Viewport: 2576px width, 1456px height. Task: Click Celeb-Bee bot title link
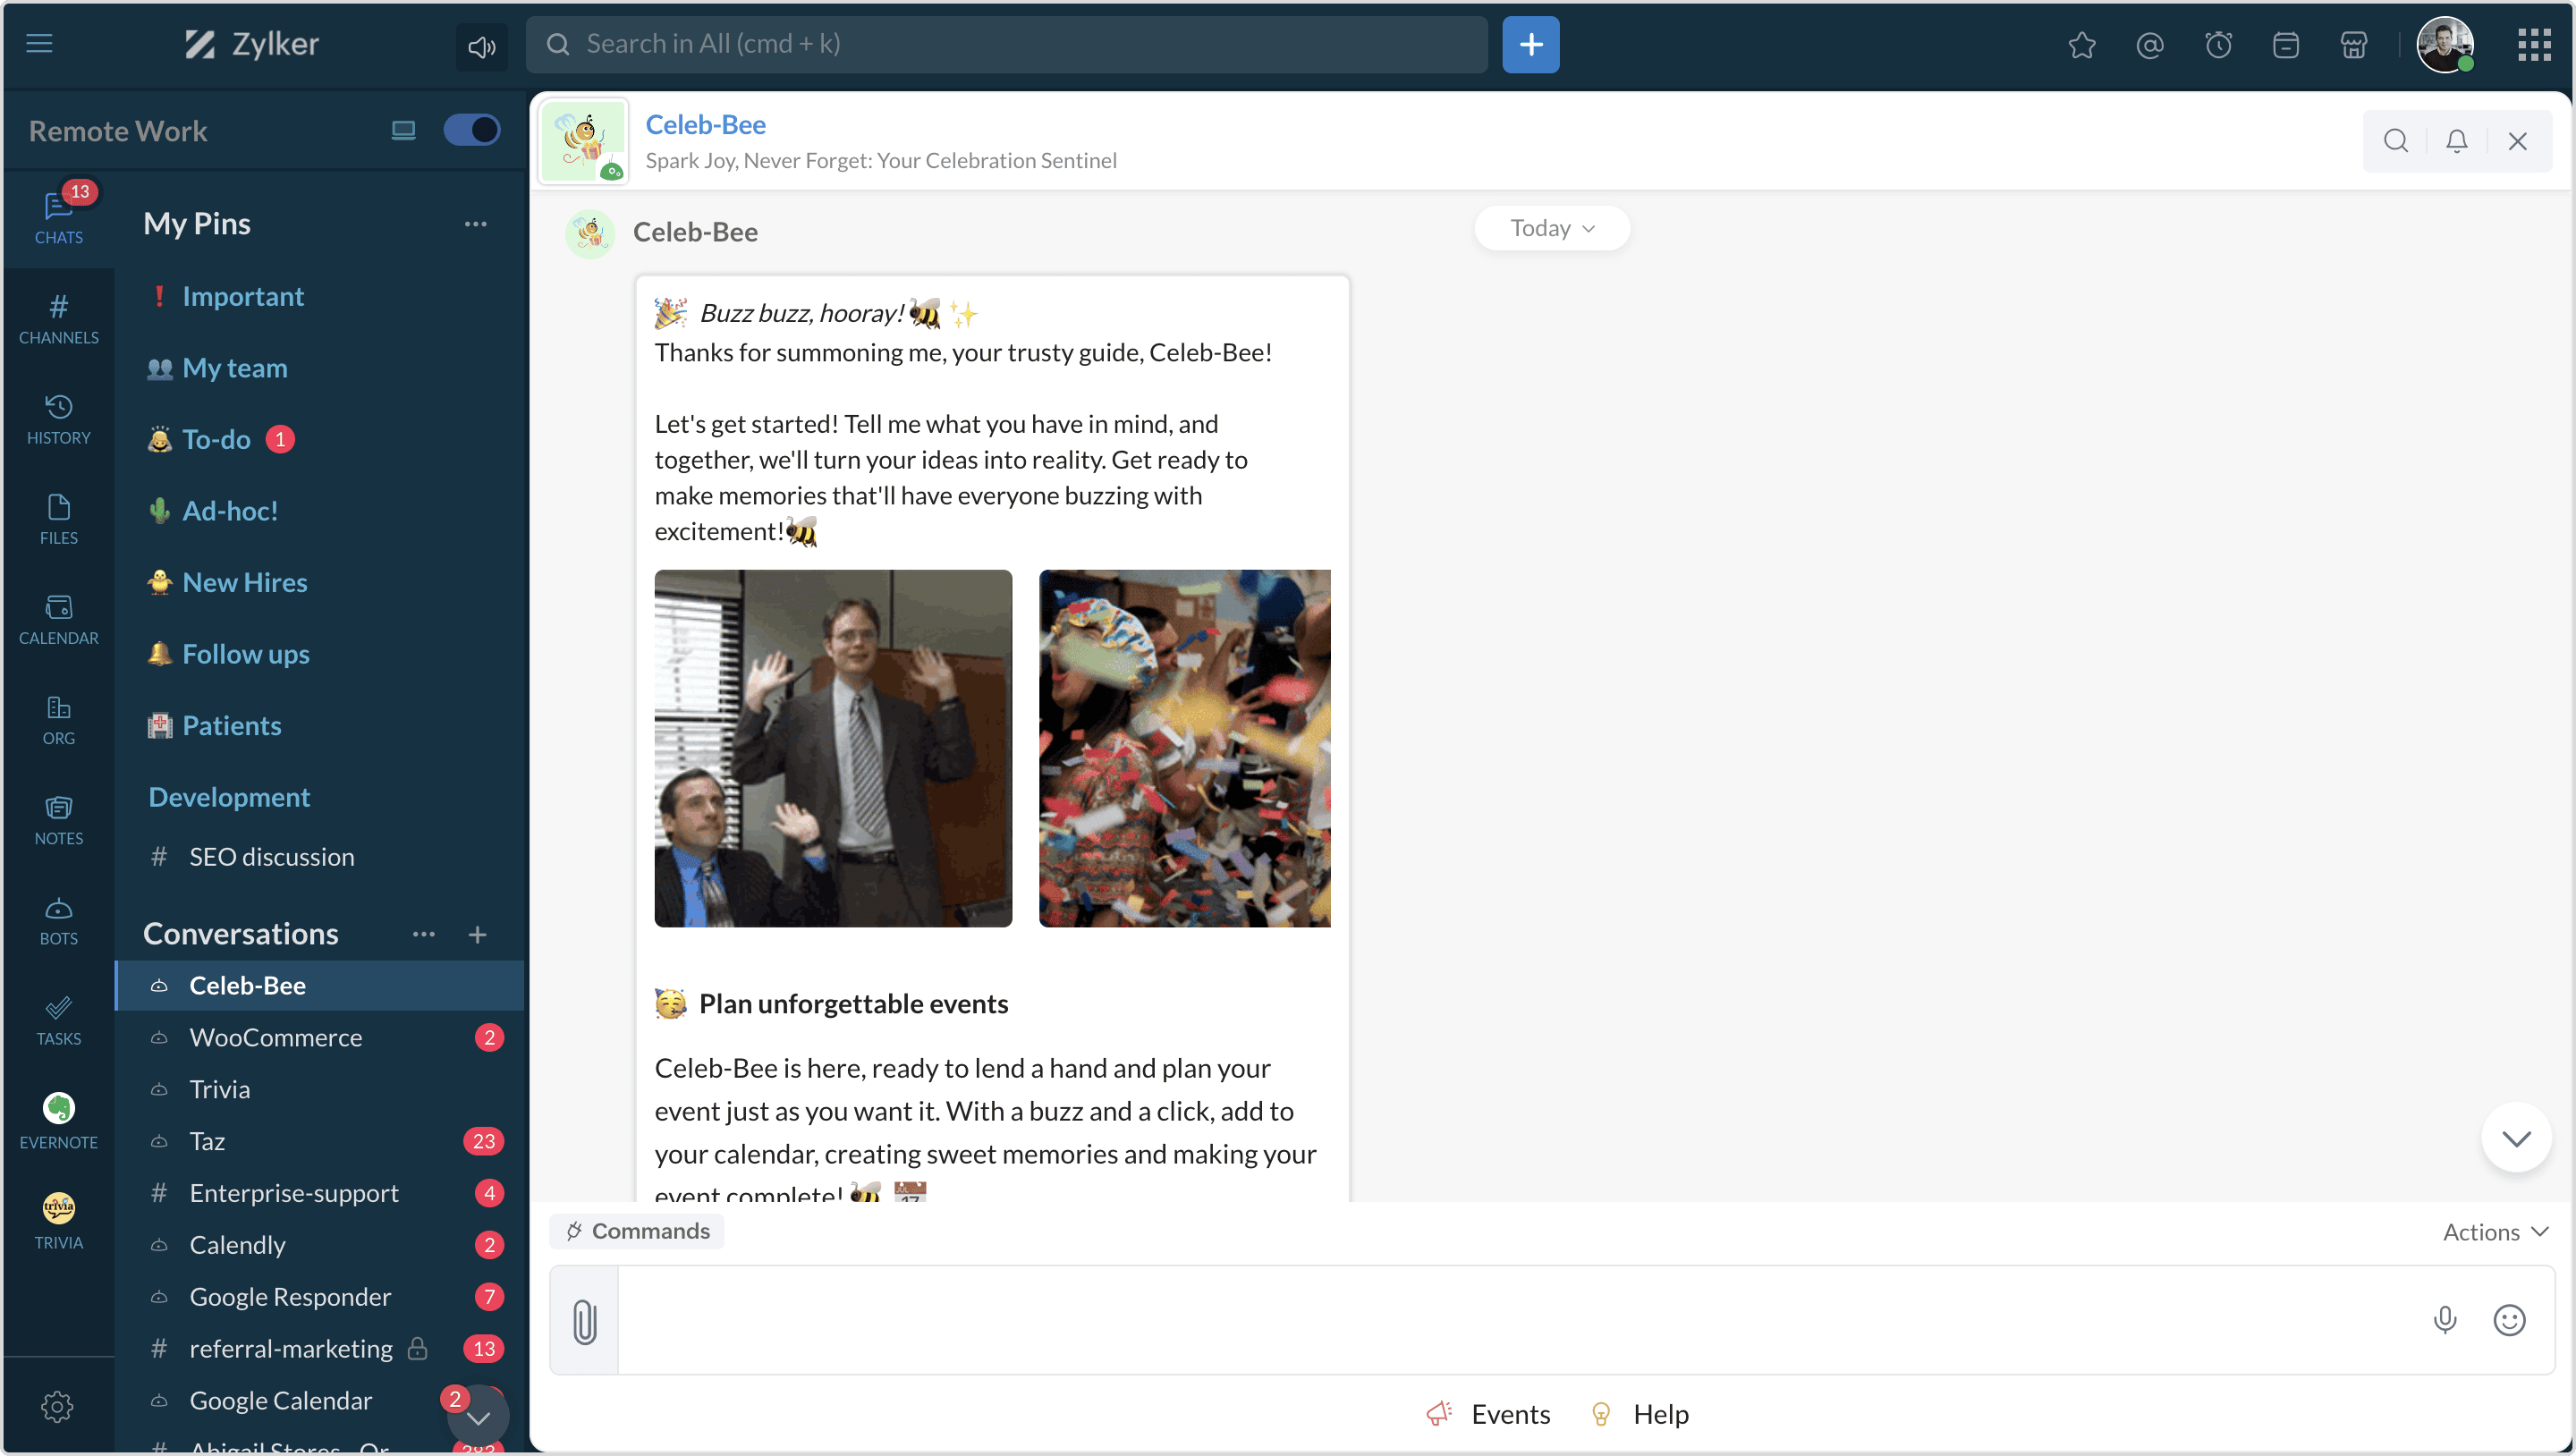pyautogui.click(x=705, y=124)
